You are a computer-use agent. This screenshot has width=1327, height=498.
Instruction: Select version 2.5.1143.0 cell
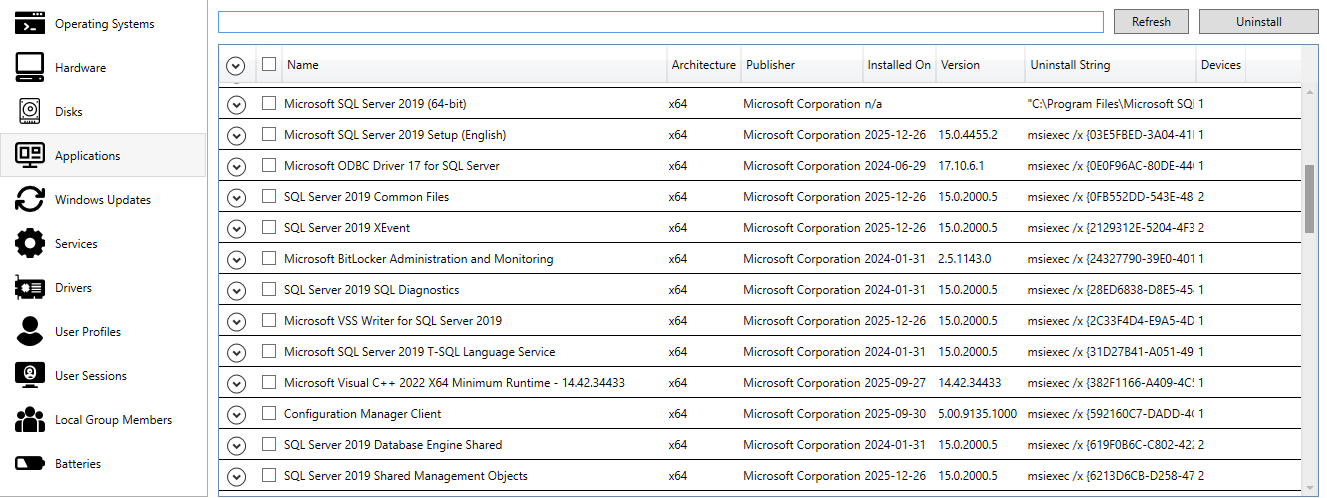[x=965, y=258]
